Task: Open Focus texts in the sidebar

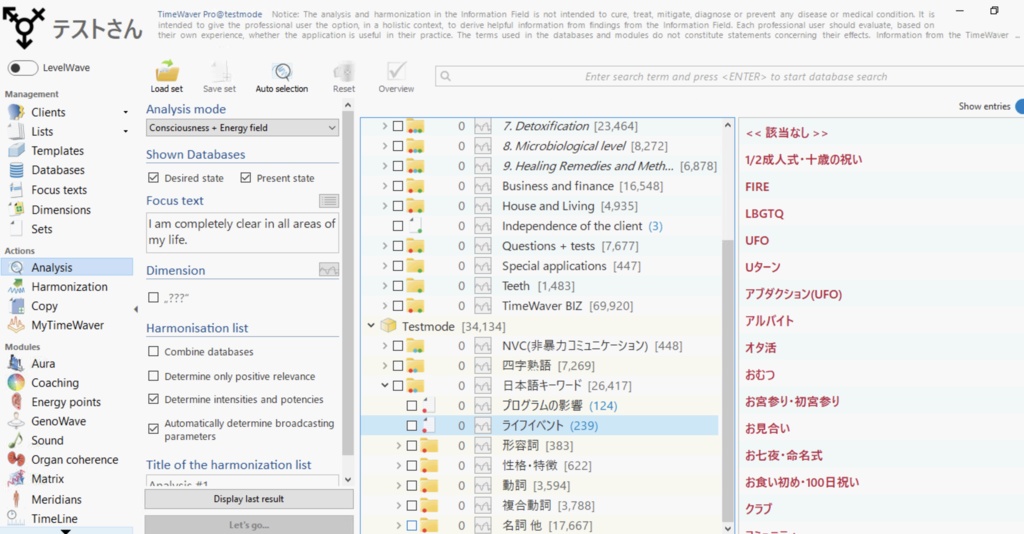Action: (x=59, y=190)
